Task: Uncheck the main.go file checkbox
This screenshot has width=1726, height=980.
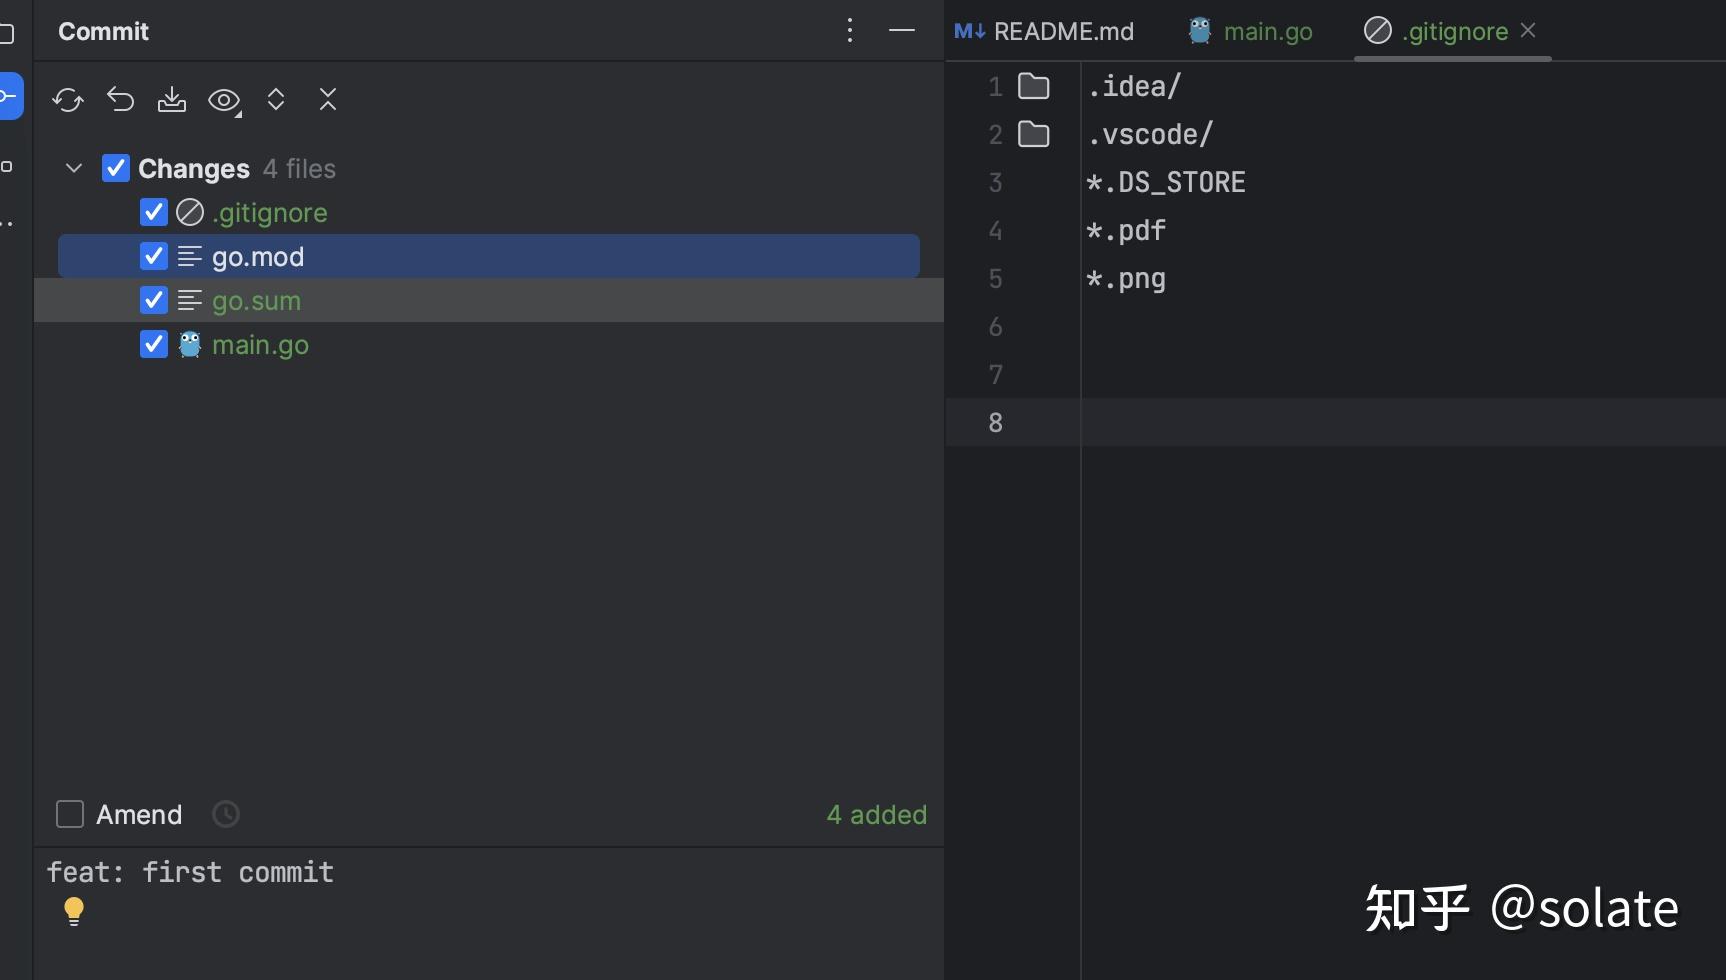Action: [x=154, y=344]
